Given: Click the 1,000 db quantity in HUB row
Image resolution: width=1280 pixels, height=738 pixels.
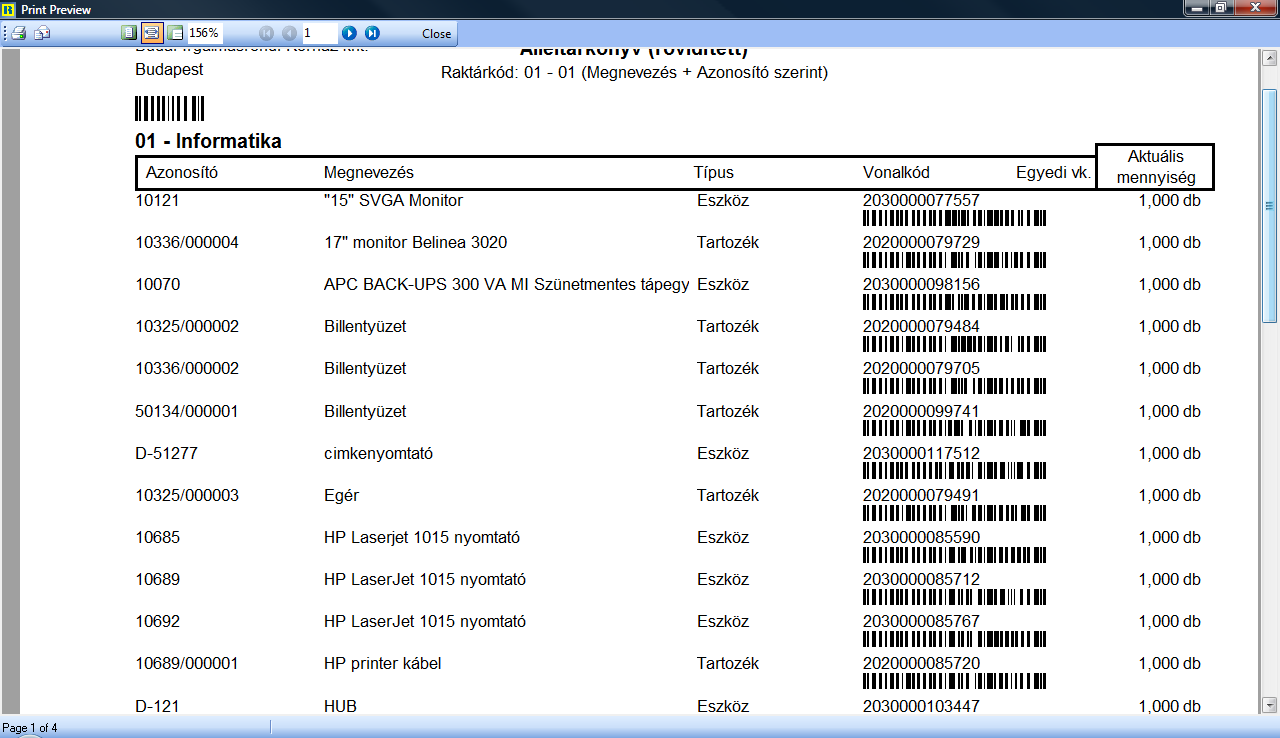Looking at the screenshot, I should (1169, 706).
